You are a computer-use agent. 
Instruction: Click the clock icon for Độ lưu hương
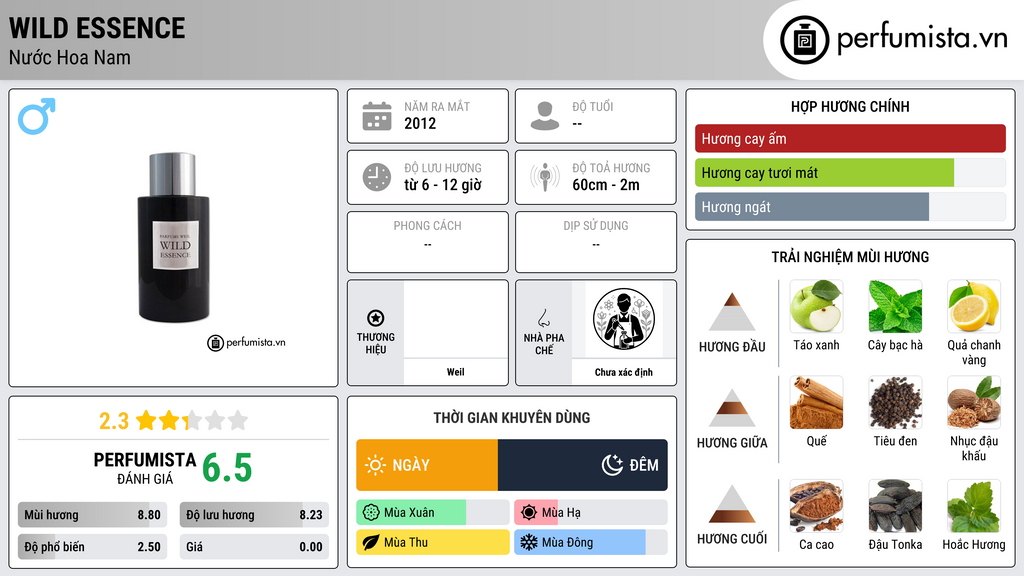point(377,177)
